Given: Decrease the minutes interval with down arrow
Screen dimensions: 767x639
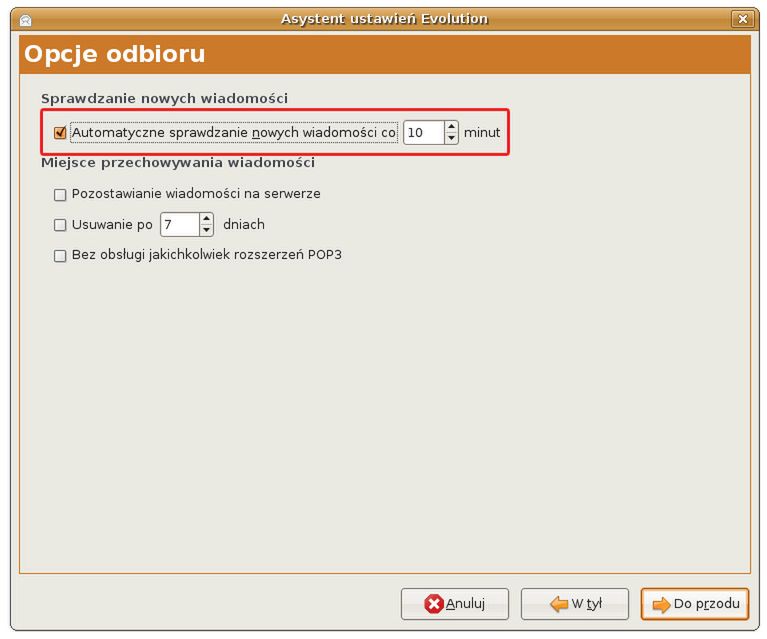Looking at the screenshot, I should coord(451,138).
